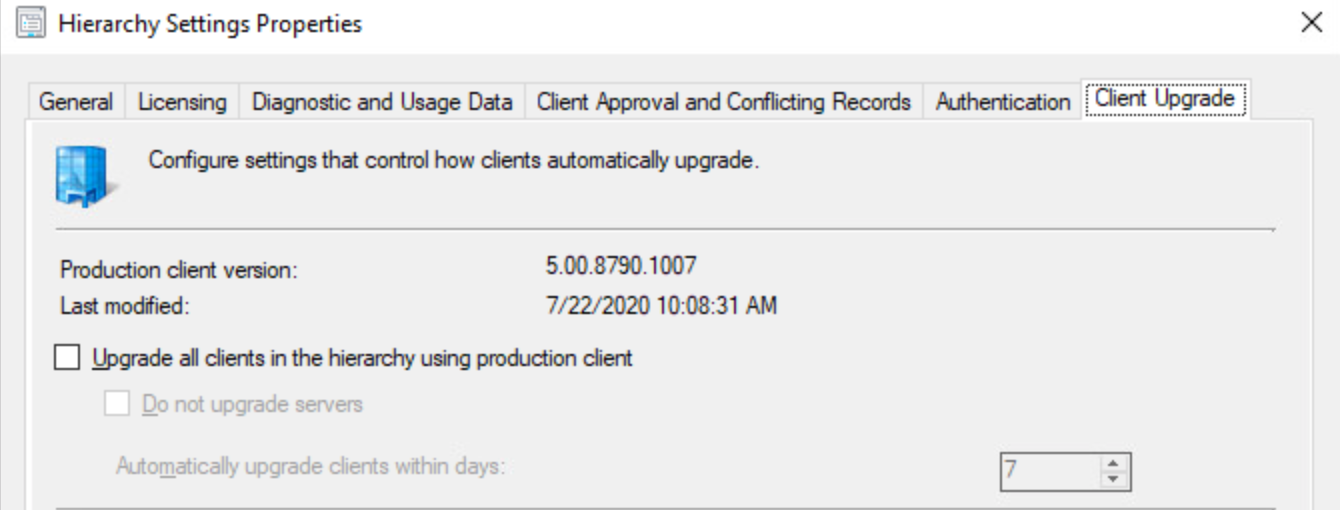Increase upgrade days with the up arrow

point(1113,463)
